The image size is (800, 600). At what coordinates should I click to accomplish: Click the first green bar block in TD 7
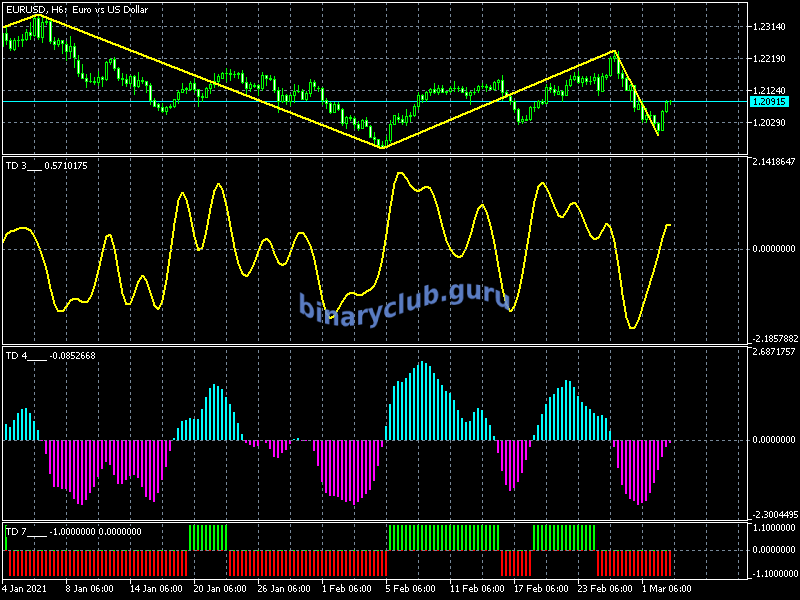point(208,536)
